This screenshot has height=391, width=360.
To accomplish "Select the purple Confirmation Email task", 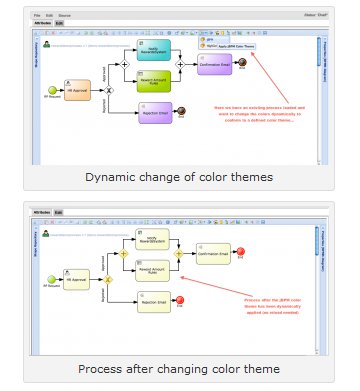I will click(x=215, y=64).
